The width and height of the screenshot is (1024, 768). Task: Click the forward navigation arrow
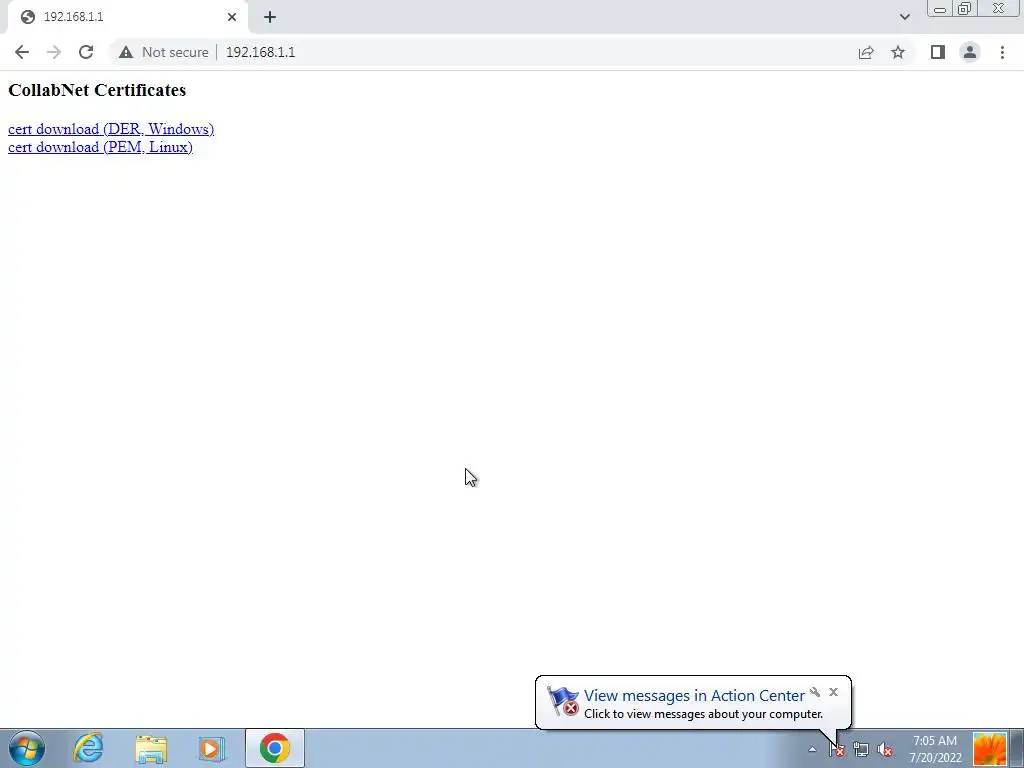tap(54, 52)
